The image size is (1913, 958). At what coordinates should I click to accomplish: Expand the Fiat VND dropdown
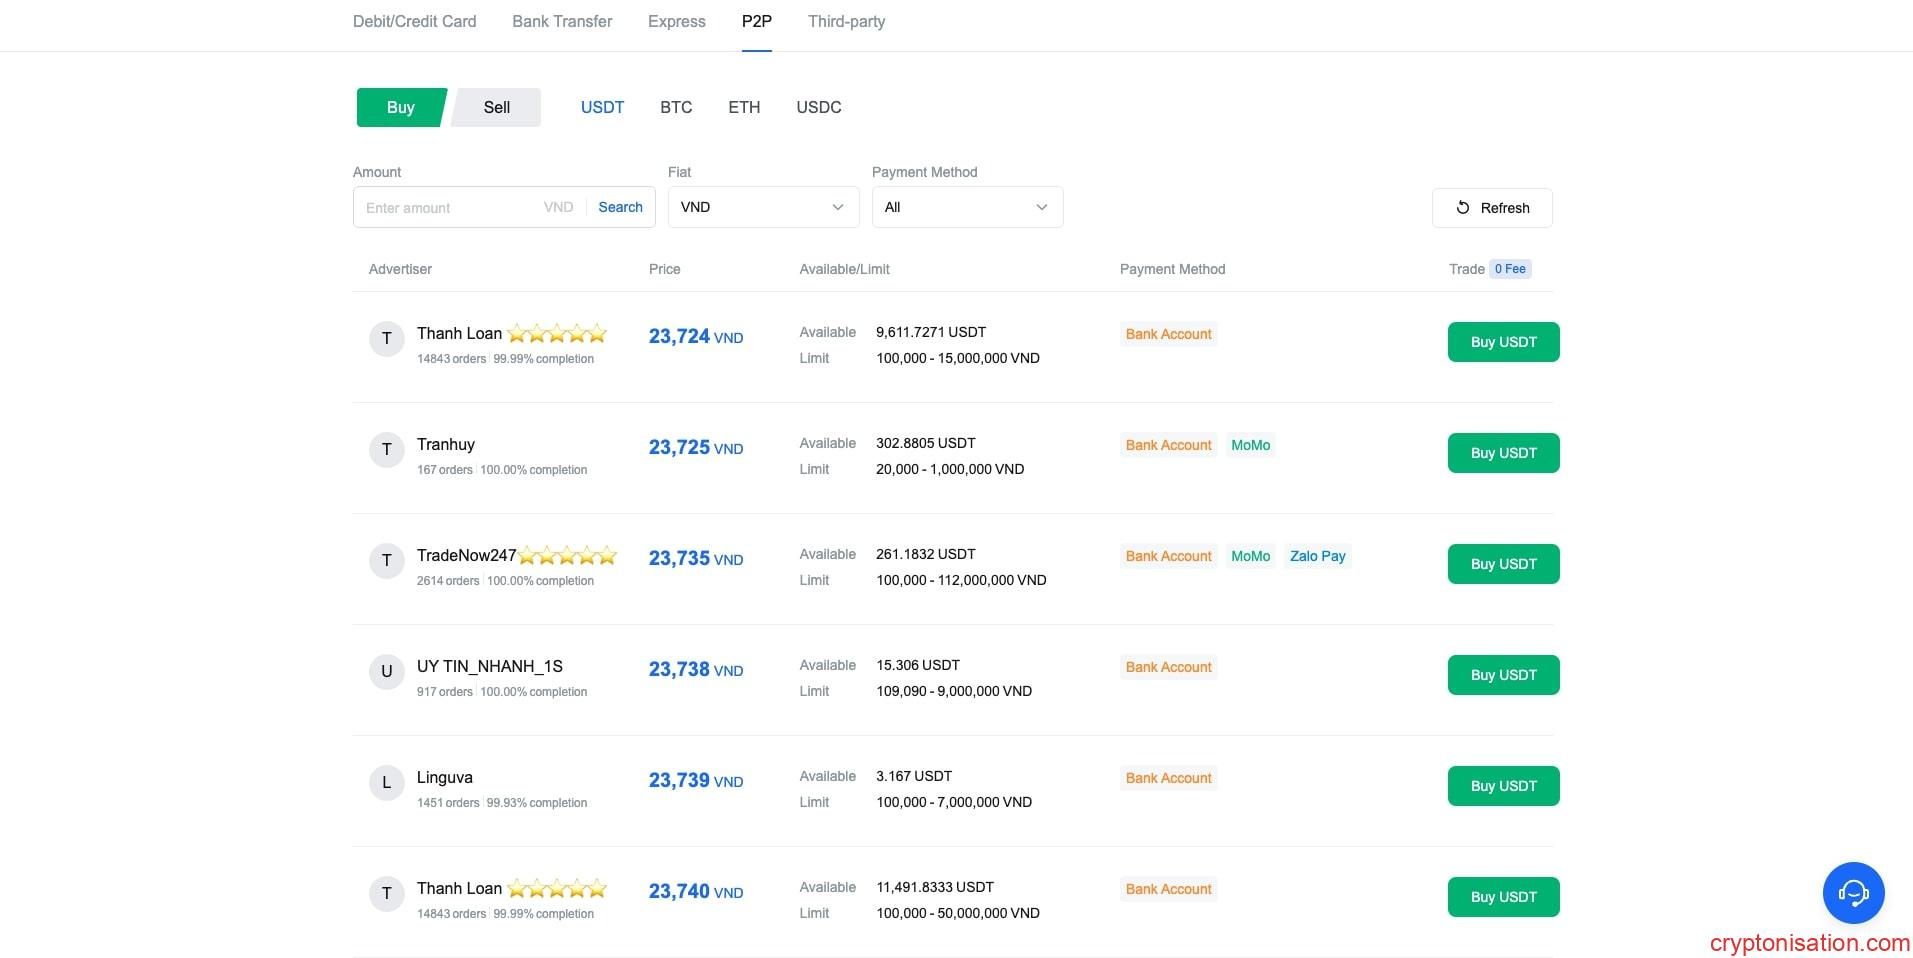(x=763, y=207)
